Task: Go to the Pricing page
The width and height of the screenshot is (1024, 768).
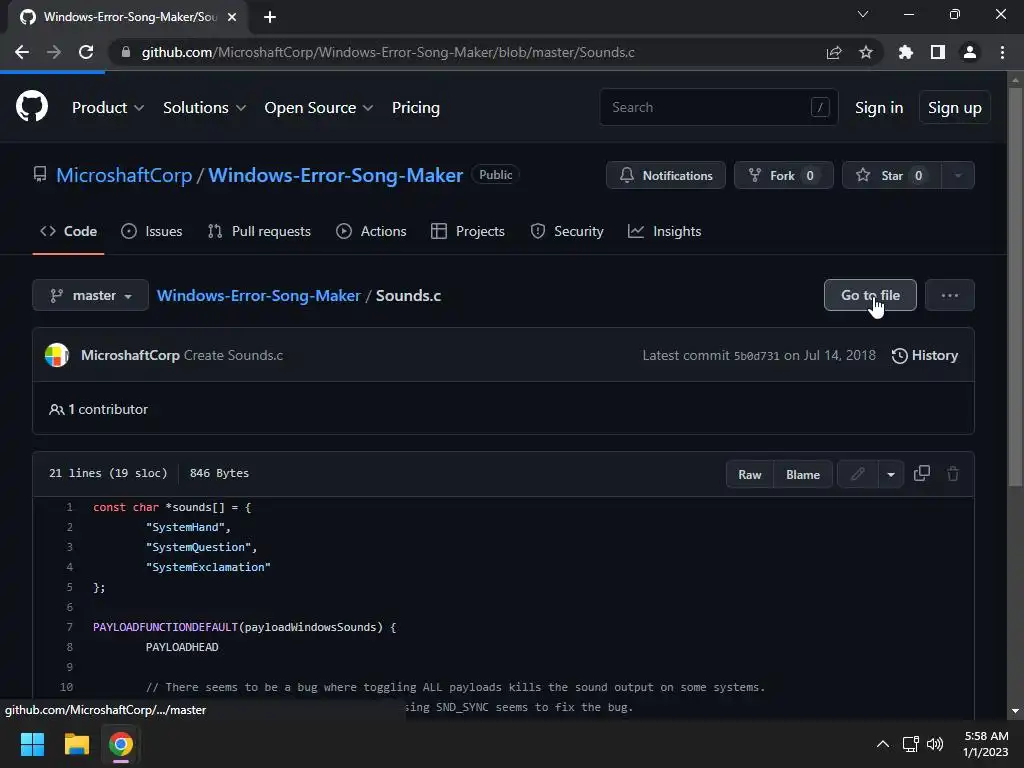Action: pyautogui.click(x=415, y=108)
